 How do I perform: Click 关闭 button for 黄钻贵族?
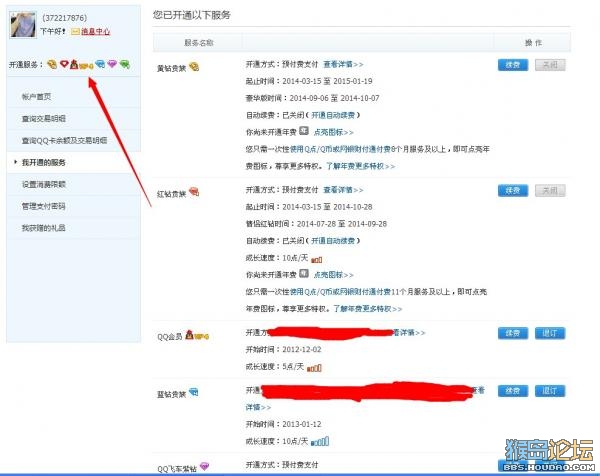point(550,65)
